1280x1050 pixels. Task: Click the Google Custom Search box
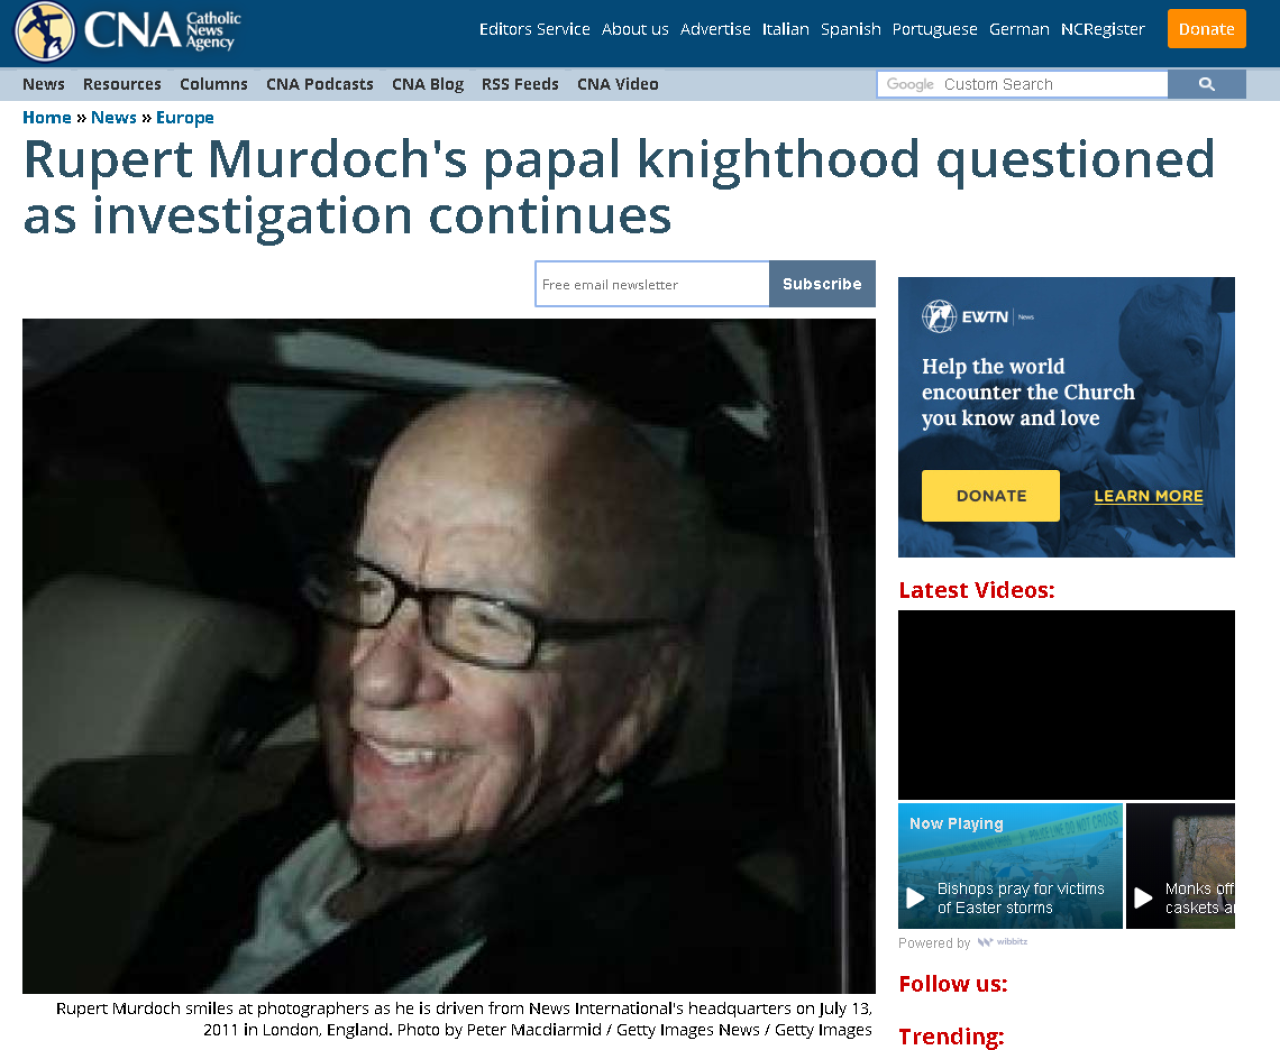(x=1022, y=84)
